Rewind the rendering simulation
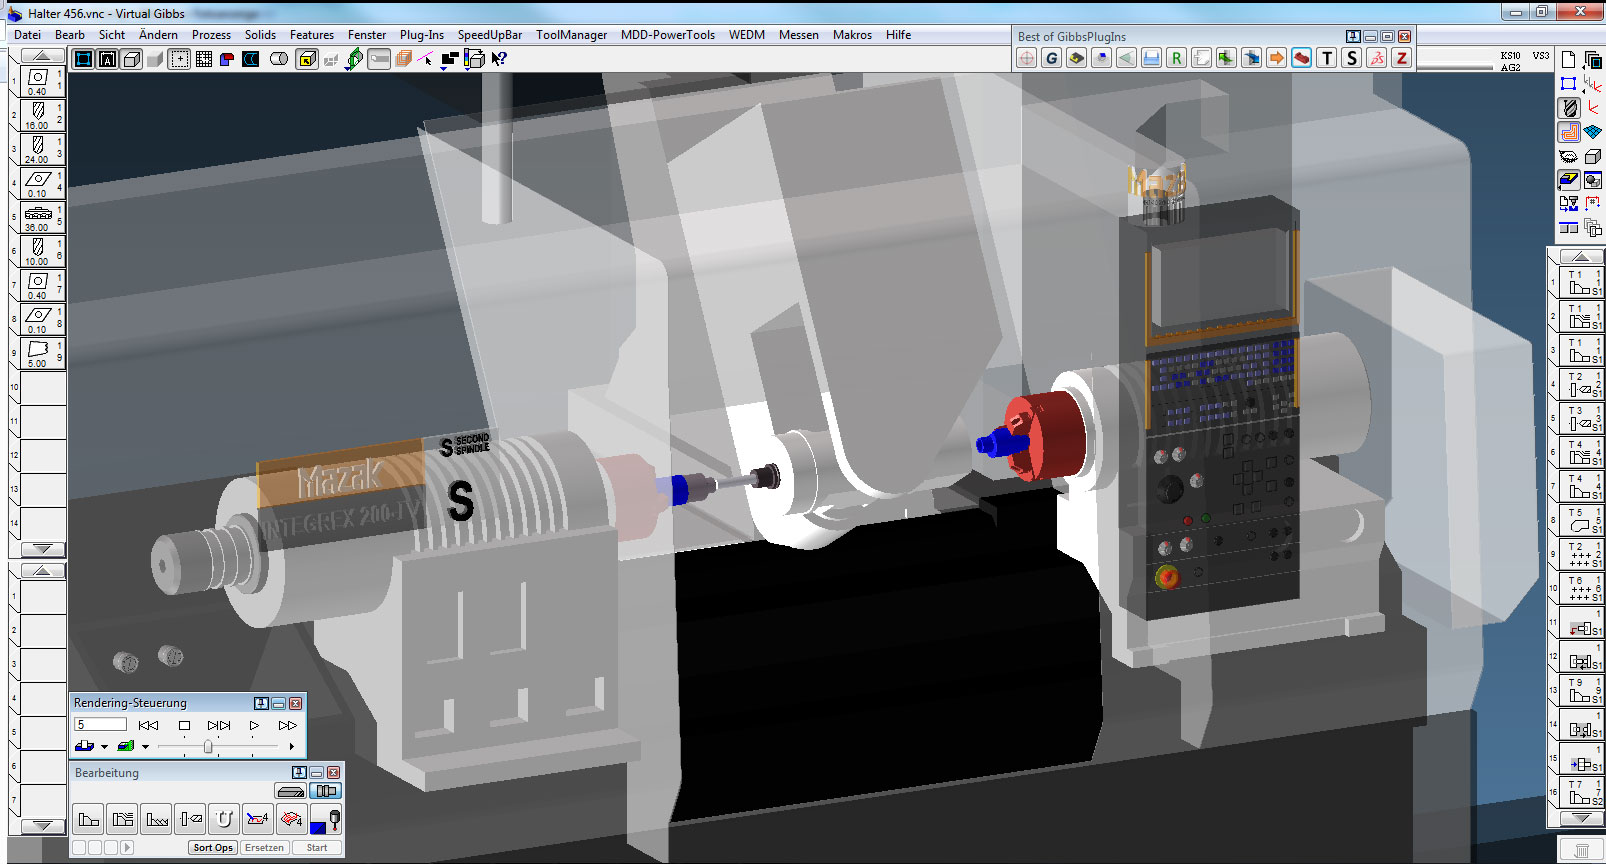 pyautogui.click(x=148, y=725)
